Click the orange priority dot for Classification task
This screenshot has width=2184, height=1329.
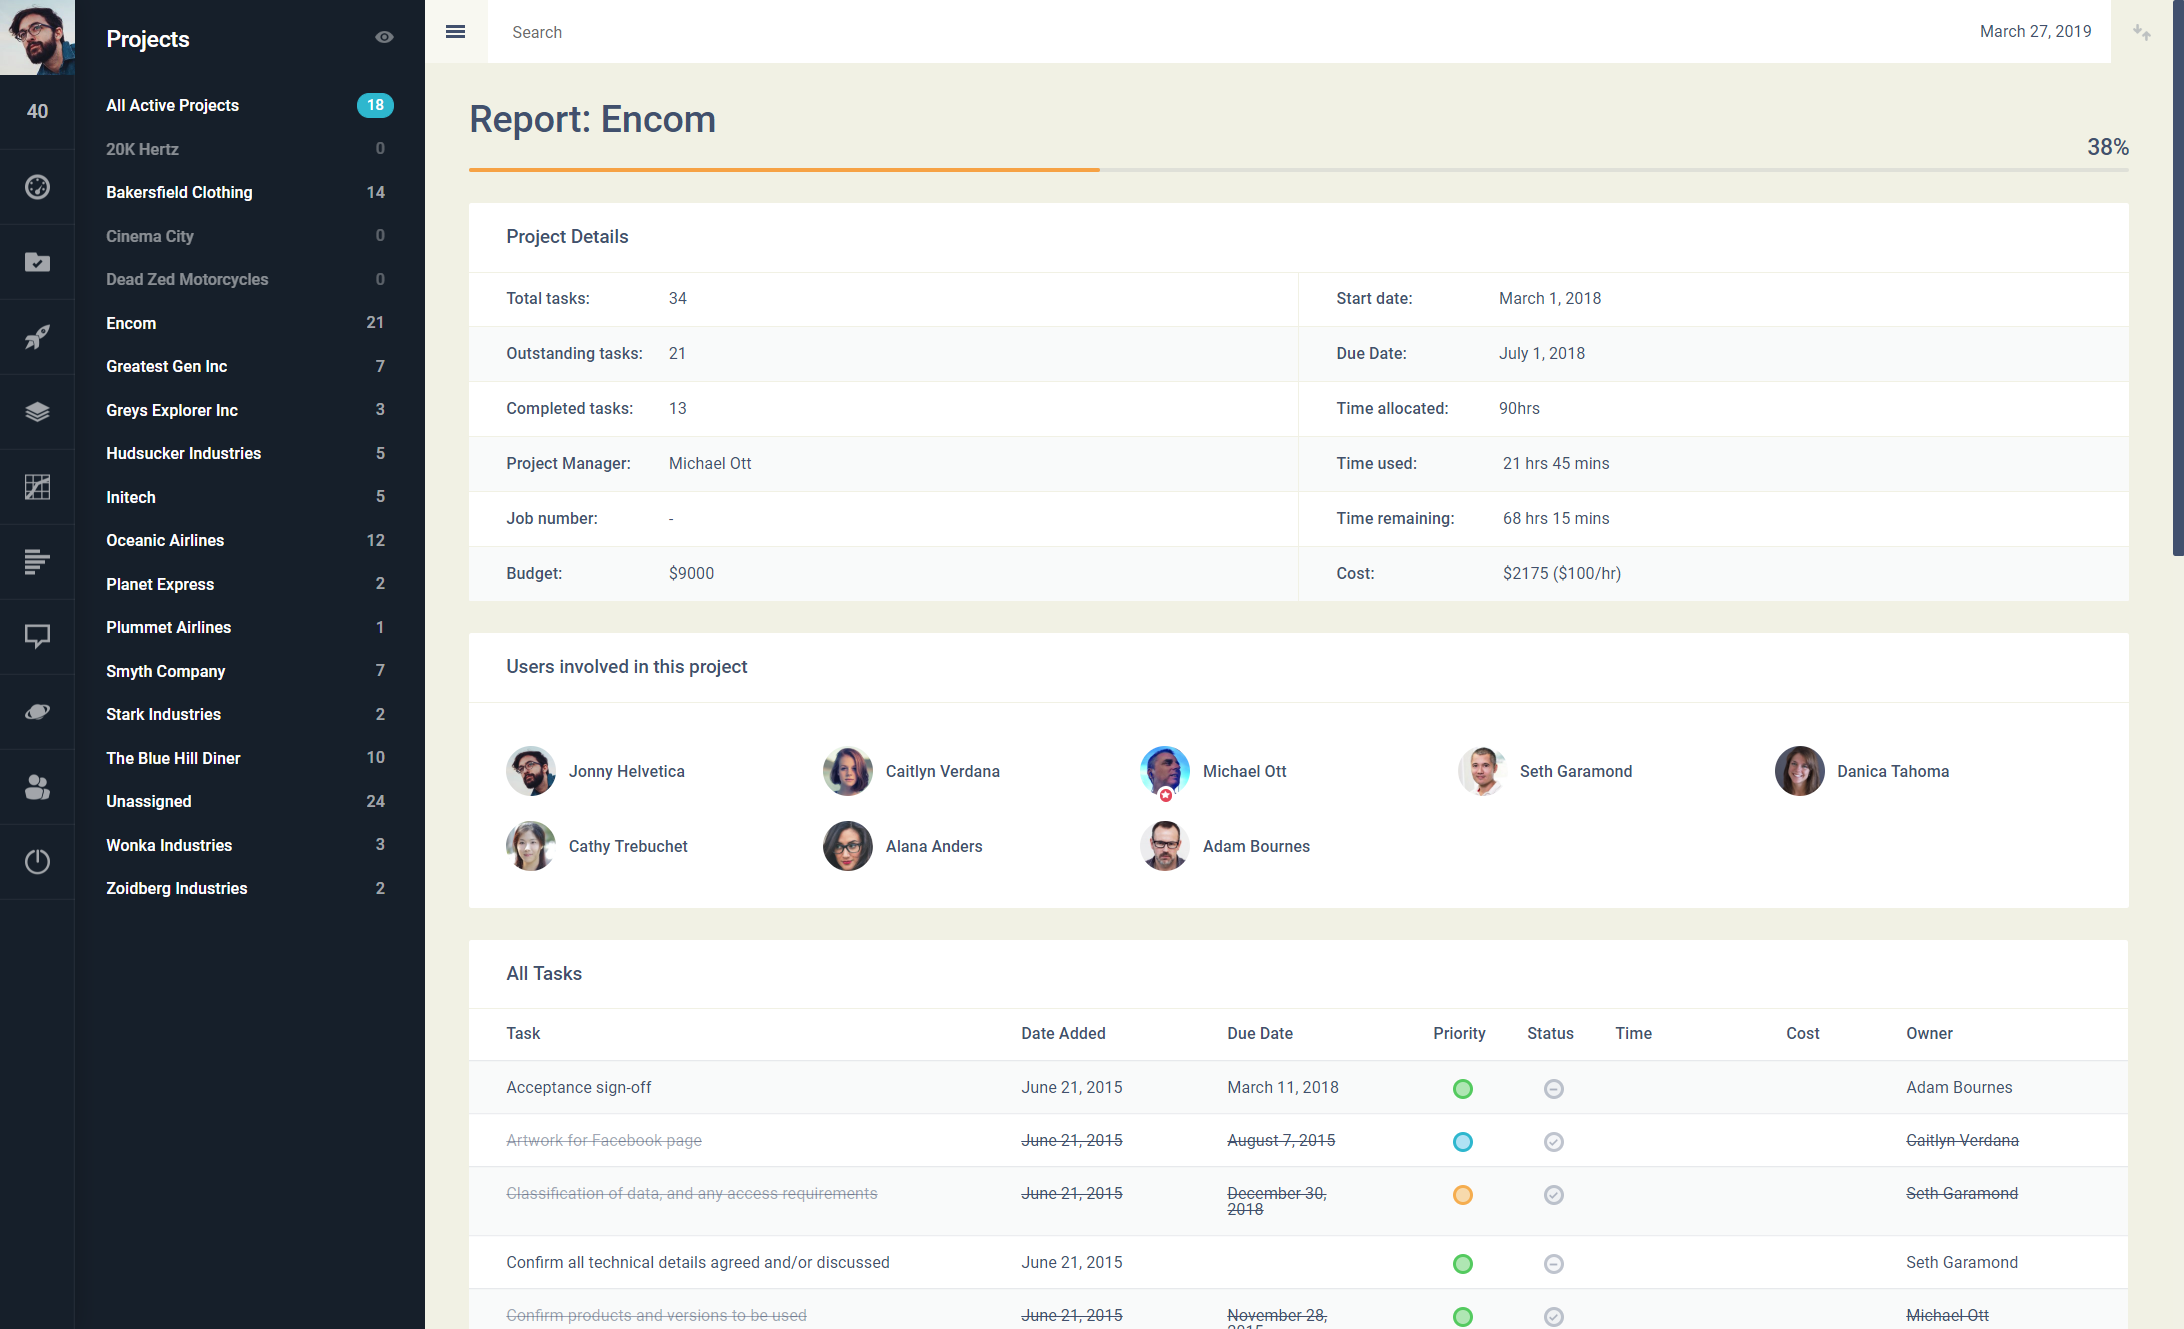1462,1195
